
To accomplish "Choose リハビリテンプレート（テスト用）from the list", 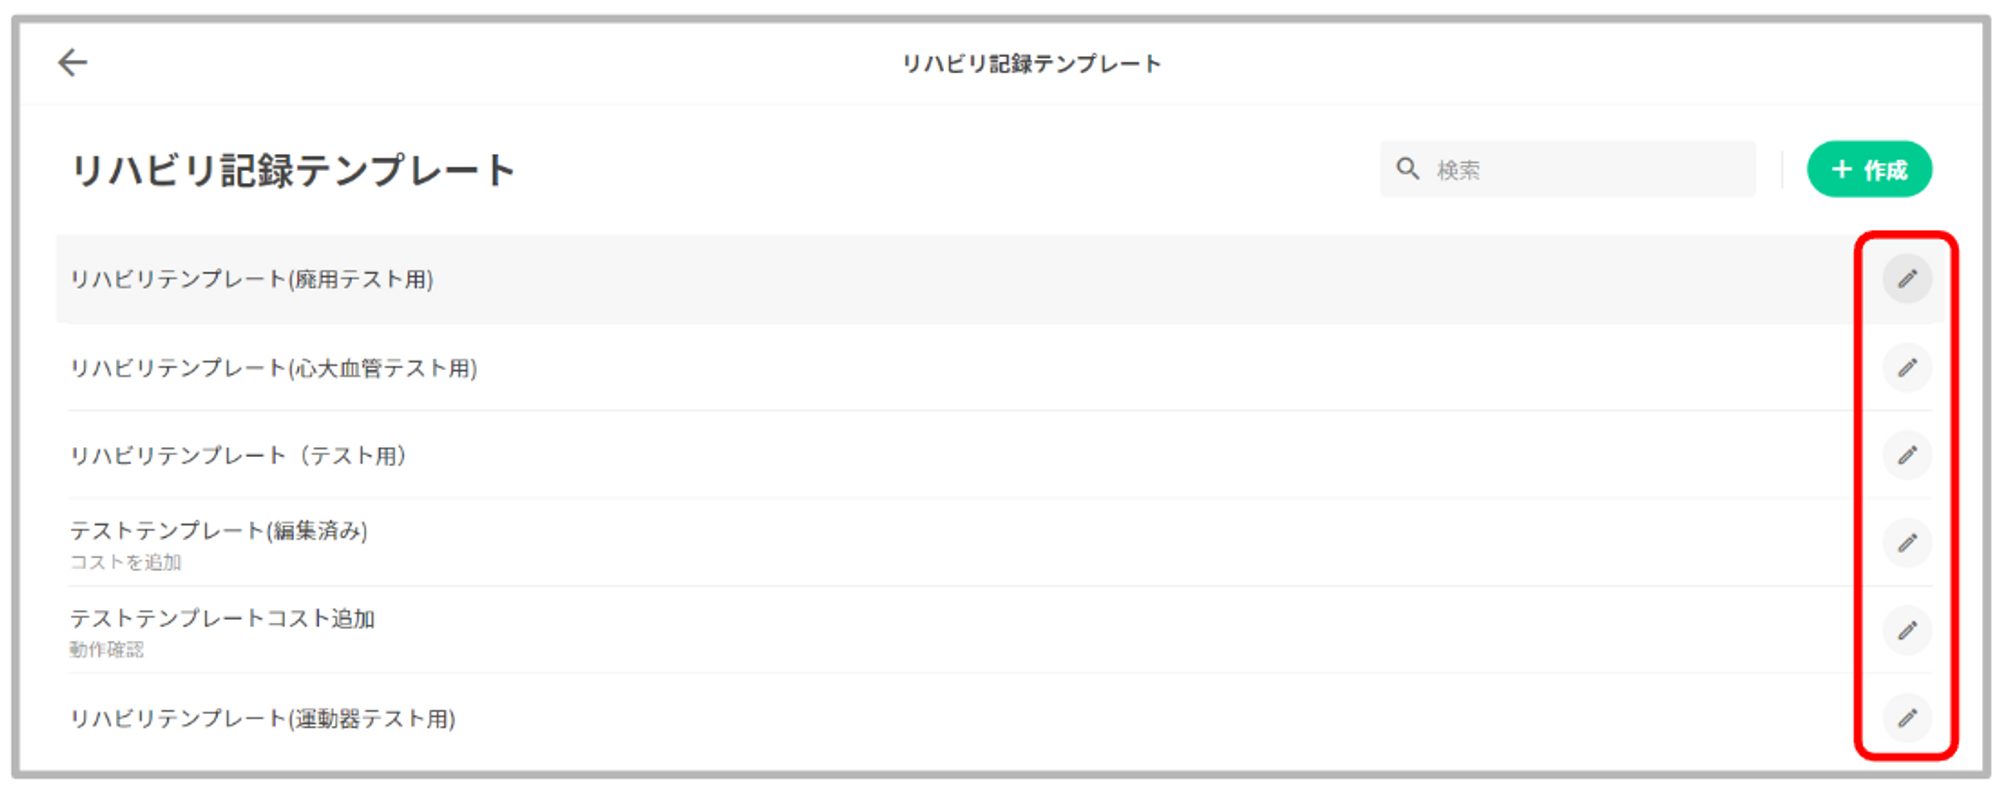I will (240, 456).
